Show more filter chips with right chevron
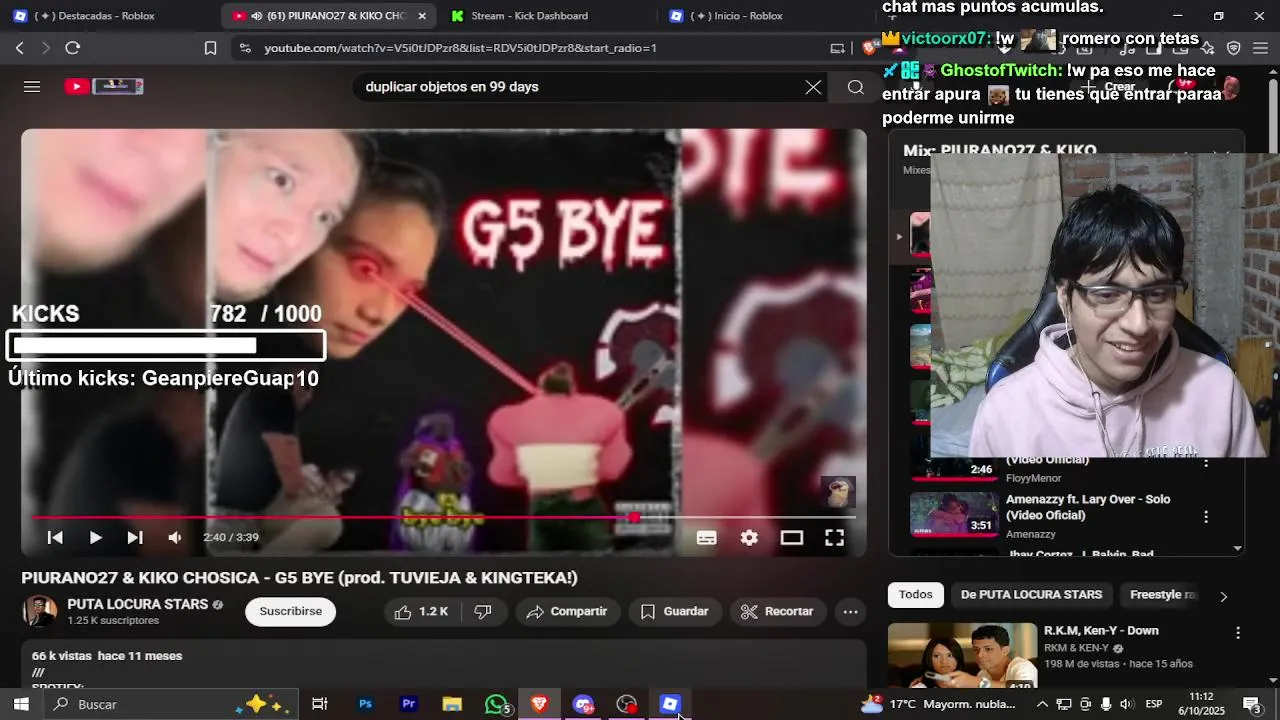This screenshot has width=1280, height=720. tap(1223, 596)
